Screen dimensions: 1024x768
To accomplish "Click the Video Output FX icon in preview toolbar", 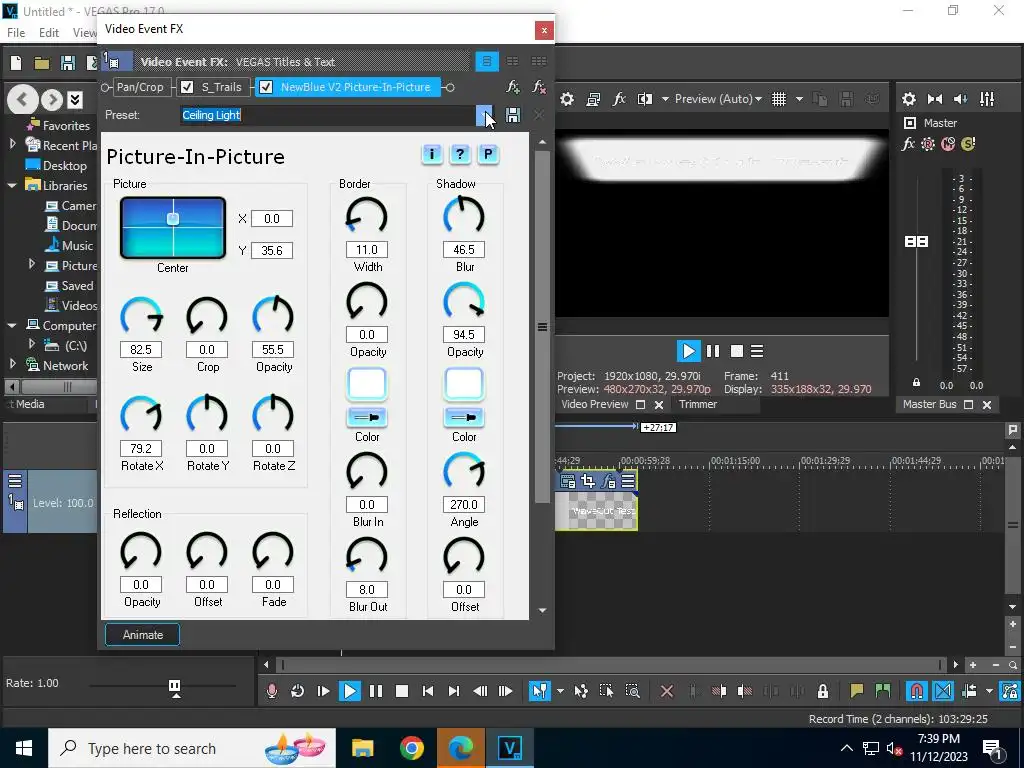I will click(x=618, y=99).
